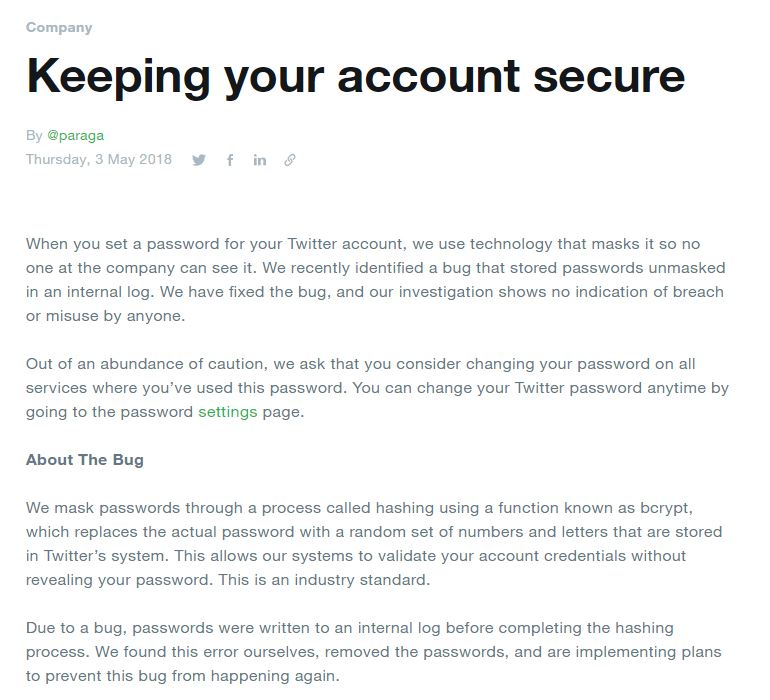770x700 pixels.
Task: Share the article on Twitter
Action: point(199,160)
